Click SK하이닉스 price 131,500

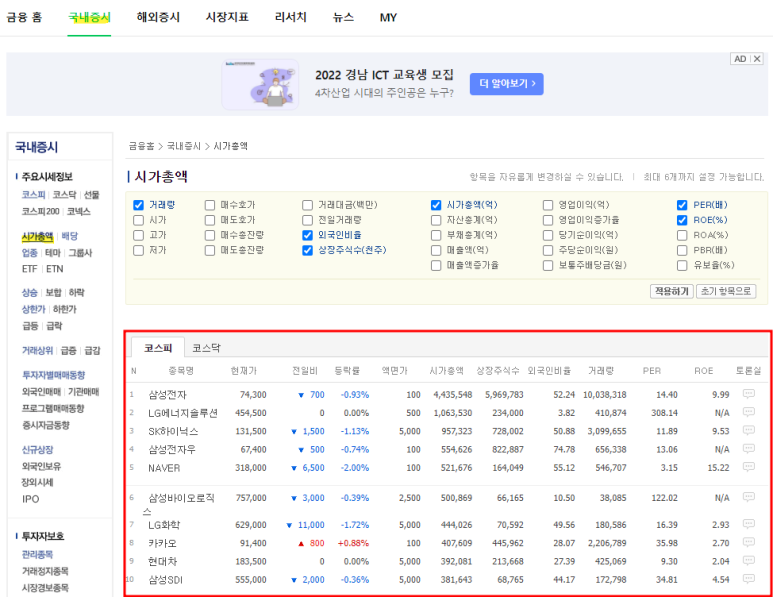[250, 431]
